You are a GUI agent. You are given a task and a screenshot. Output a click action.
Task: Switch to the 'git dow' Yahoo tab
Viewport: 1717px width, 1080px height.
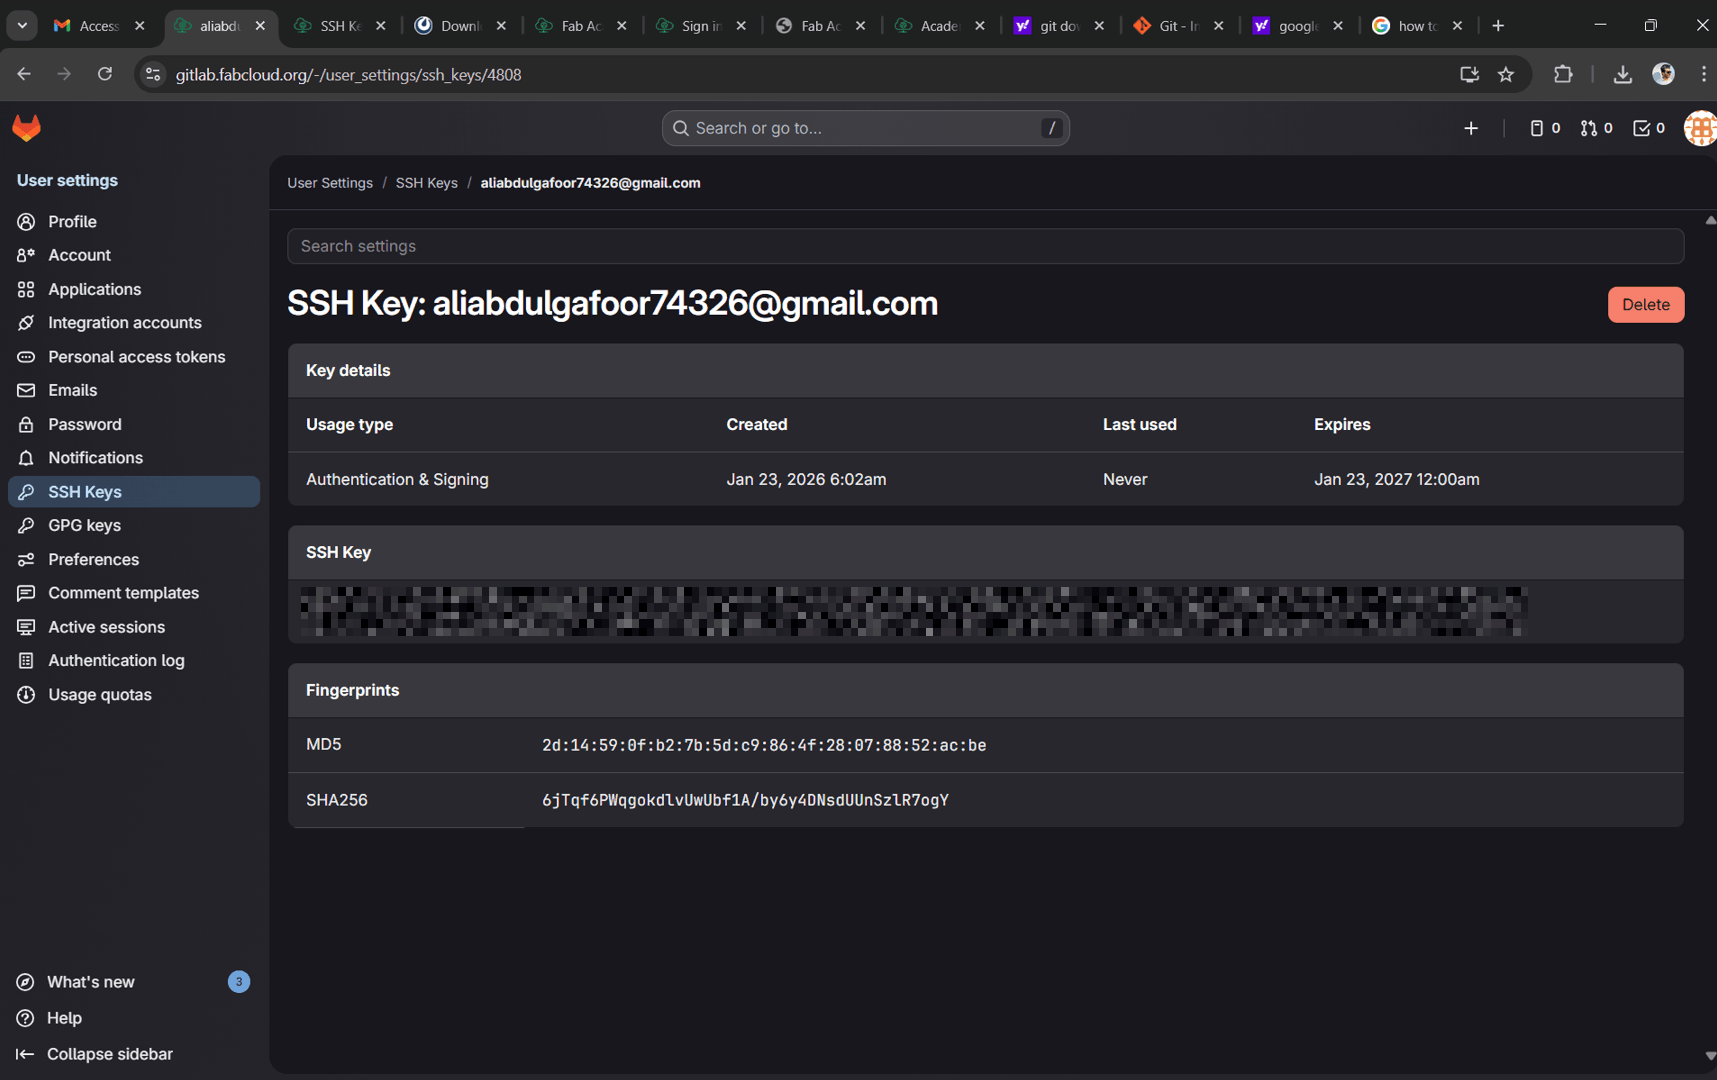[x=1059, y=26]
